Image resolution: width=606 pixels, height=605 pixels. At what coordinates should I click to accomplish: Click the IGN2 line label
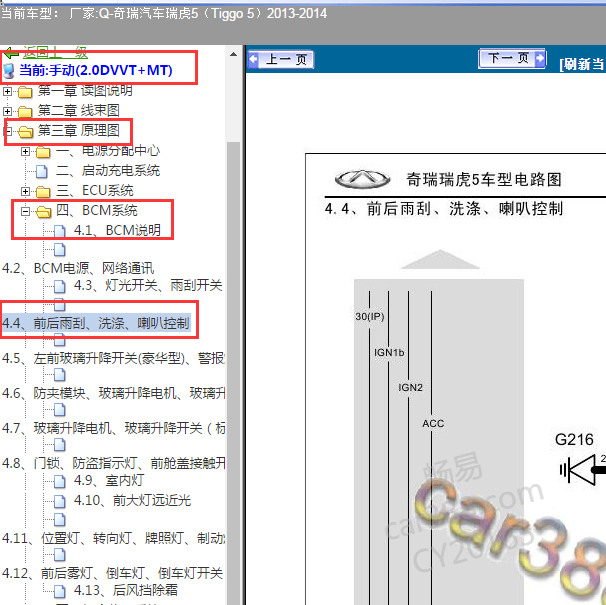[410, 387]
